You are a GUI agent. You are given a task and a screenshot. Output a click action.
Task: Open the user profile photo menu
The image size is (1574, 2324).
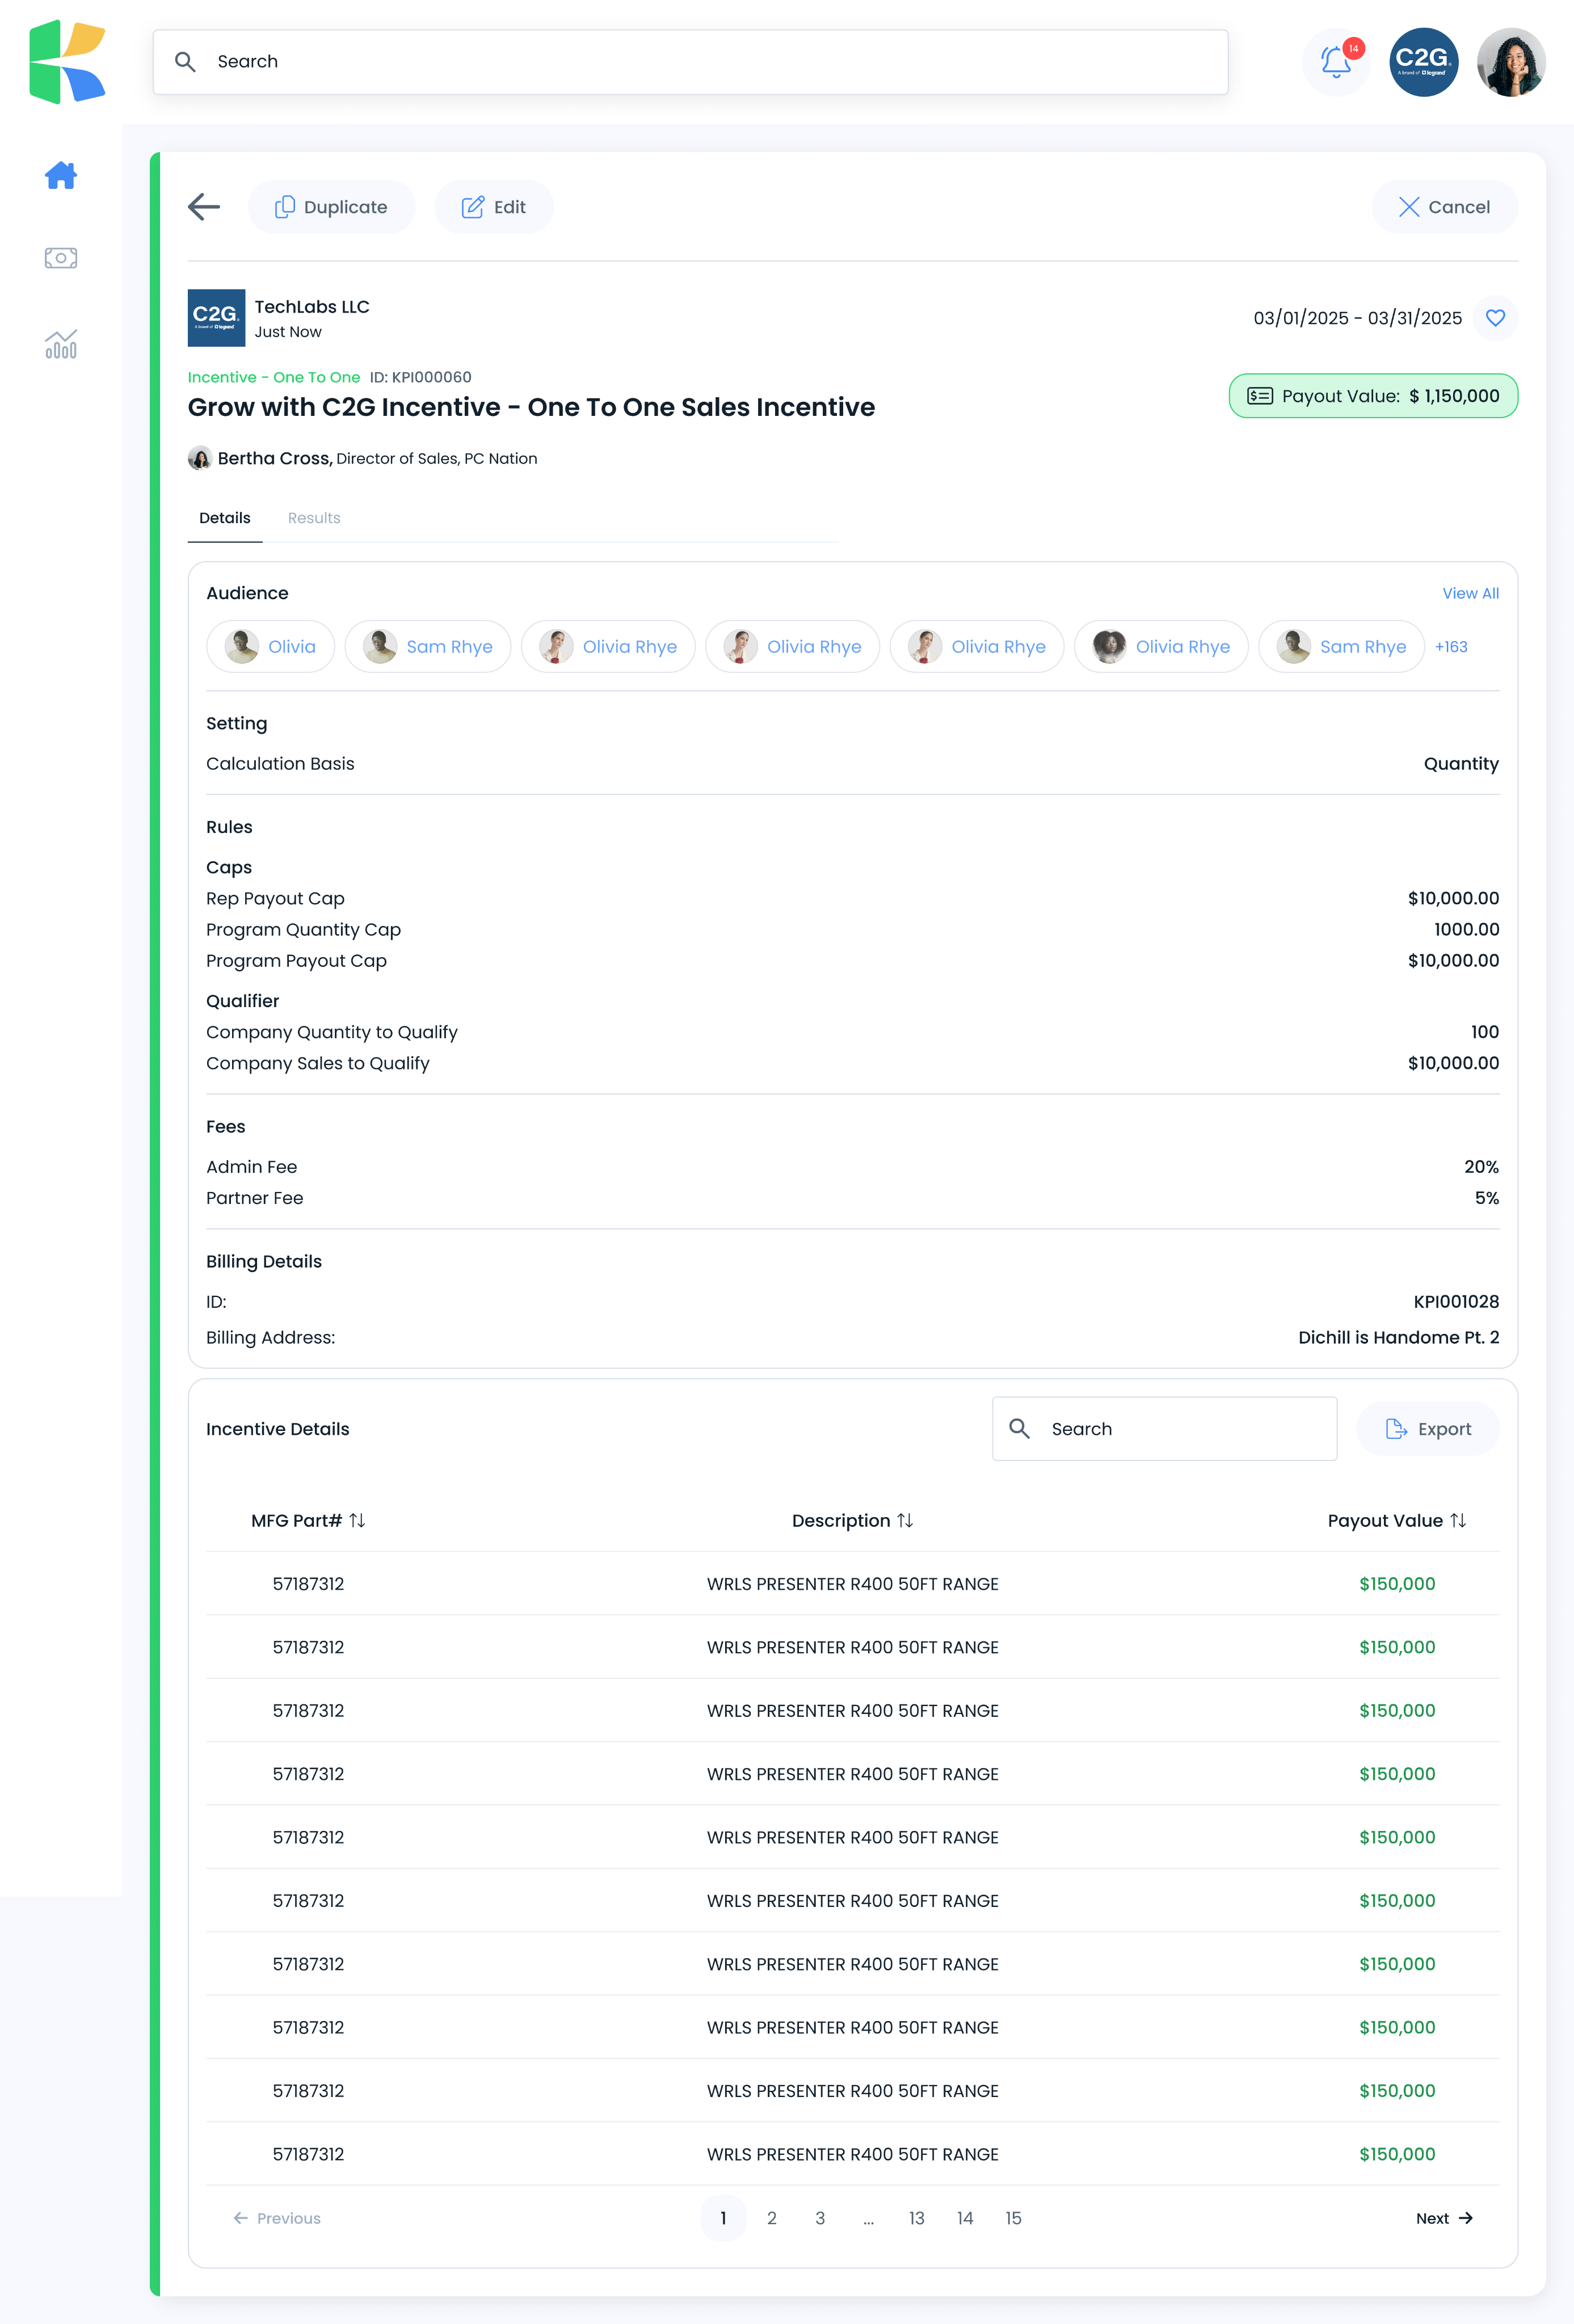pos(1511,62)
